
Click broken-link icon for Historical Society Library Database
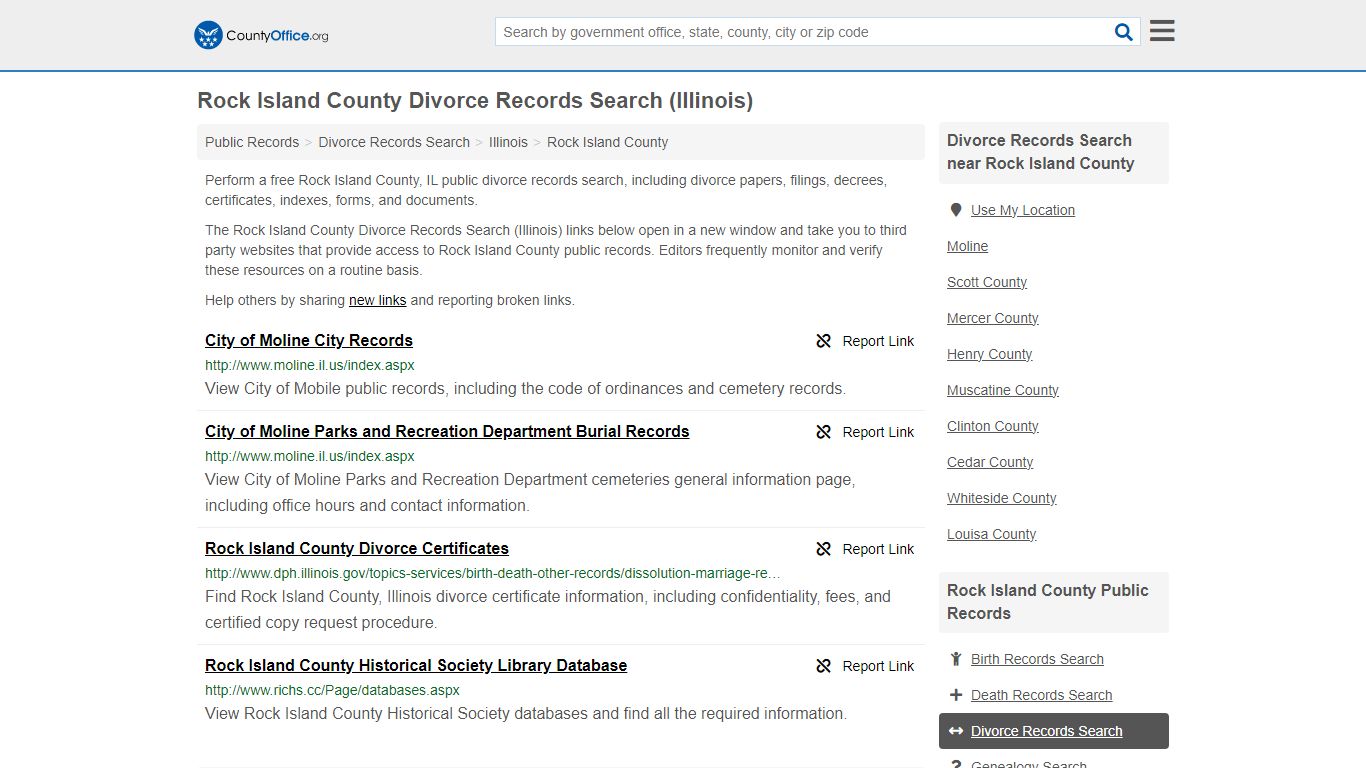[824, 666]
